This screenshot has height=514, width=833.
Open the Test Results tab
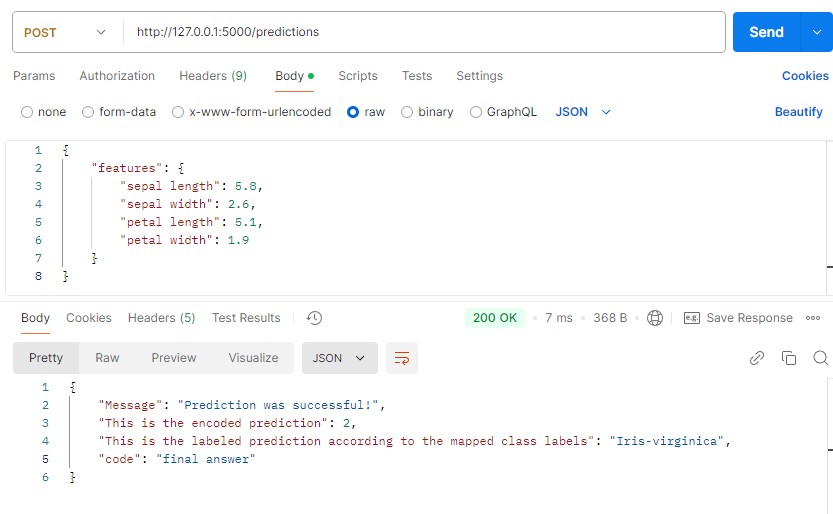coord(246,318)
